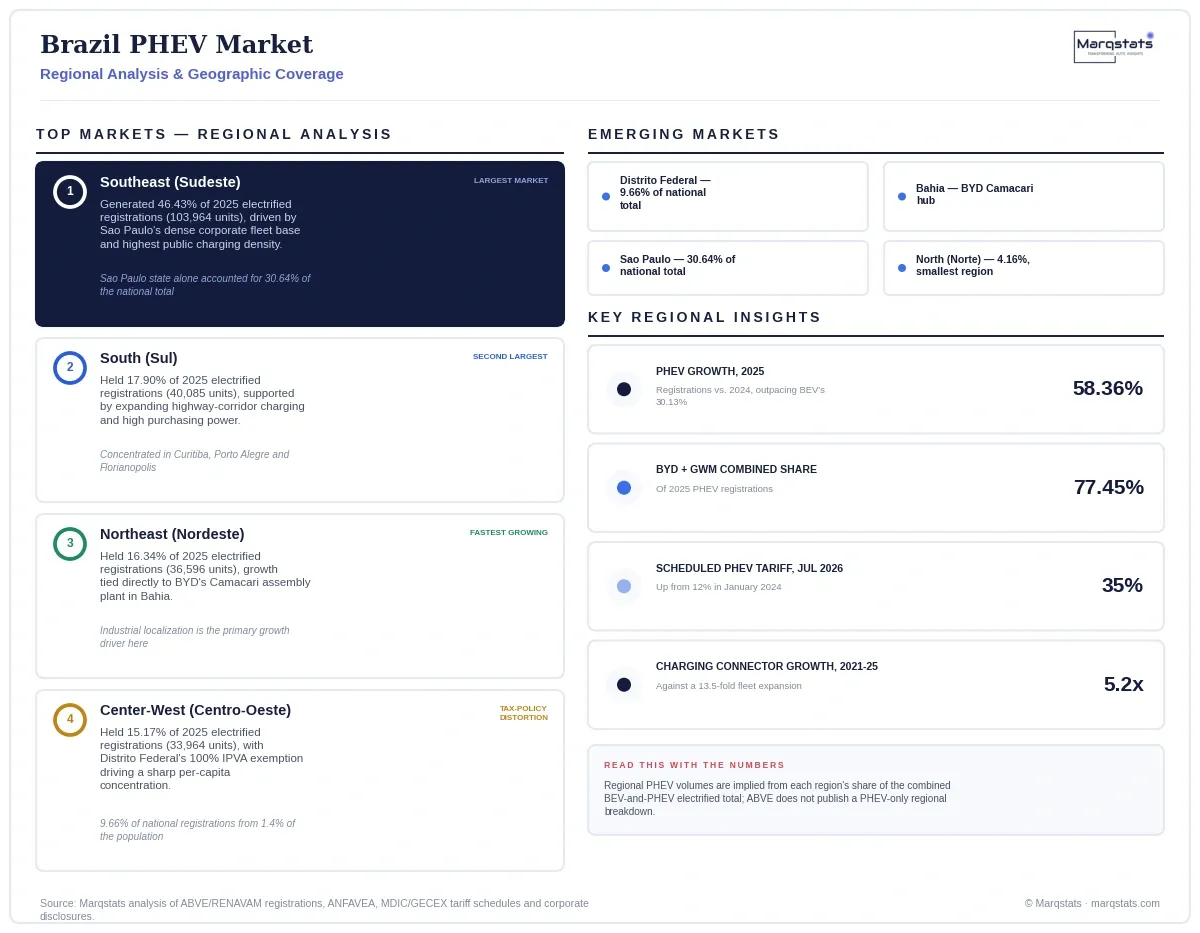Click the BYD + GWM COMBINED SHARE label
This screenshot has height=933, width=1200.
coord(736,469)
